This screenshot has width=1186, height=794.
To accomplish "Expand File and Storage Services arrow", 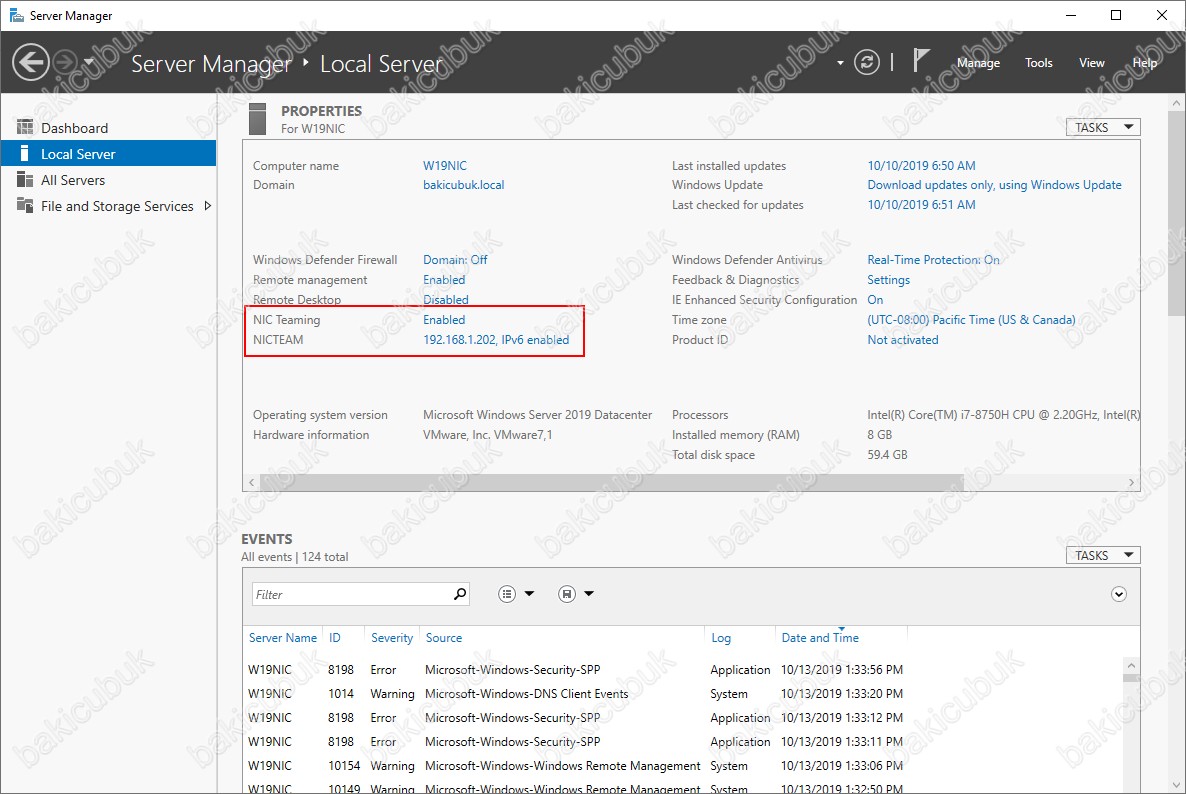I will (207, 206).
